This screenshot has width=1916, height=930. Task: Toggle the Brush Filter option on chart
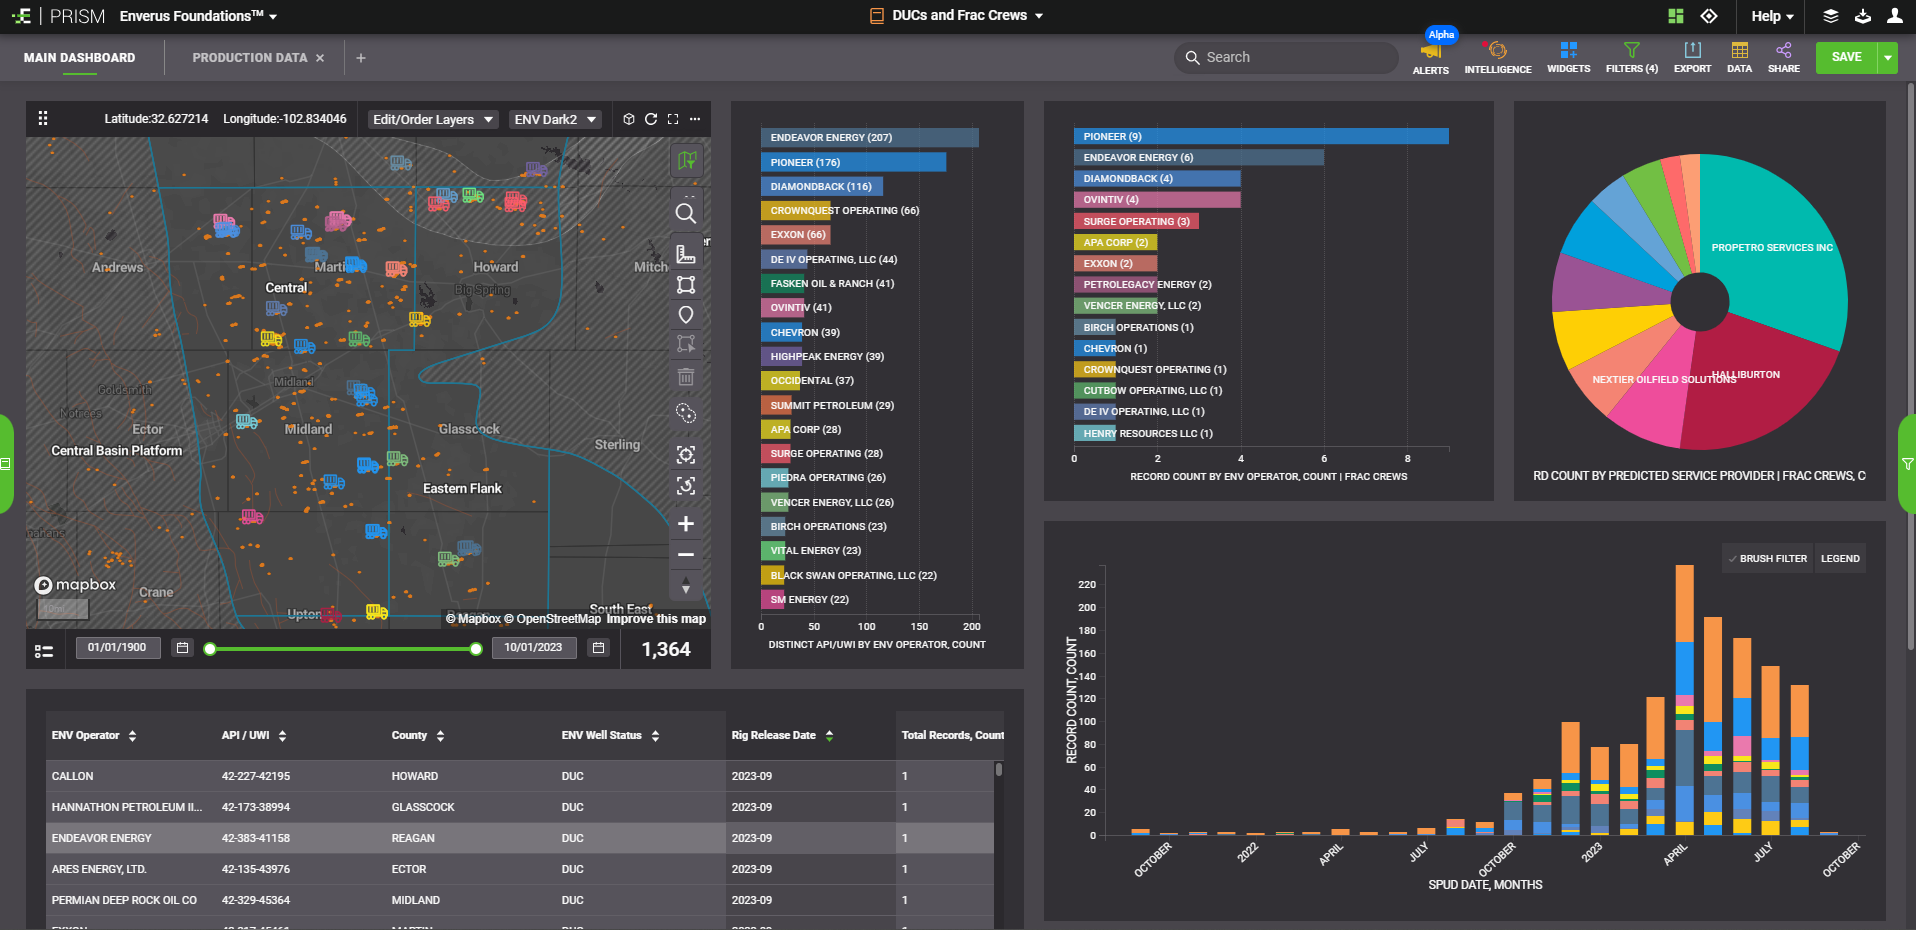pos(1767,559)
